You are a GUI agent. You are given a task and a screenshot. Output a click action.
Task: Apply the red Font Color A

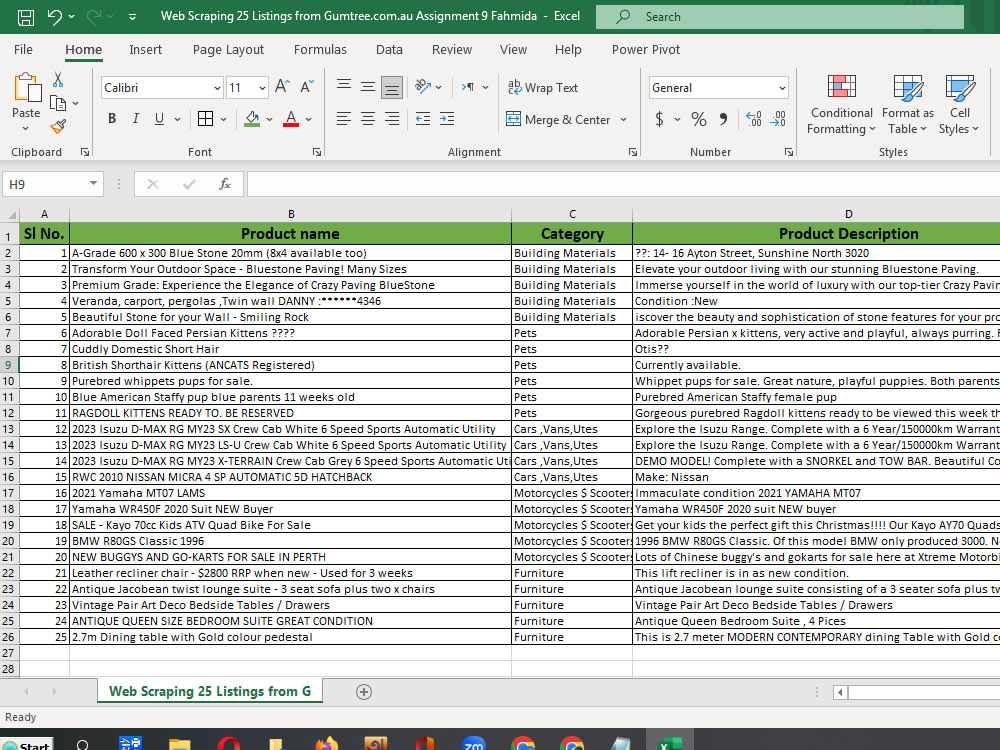[x=291, y=119]
